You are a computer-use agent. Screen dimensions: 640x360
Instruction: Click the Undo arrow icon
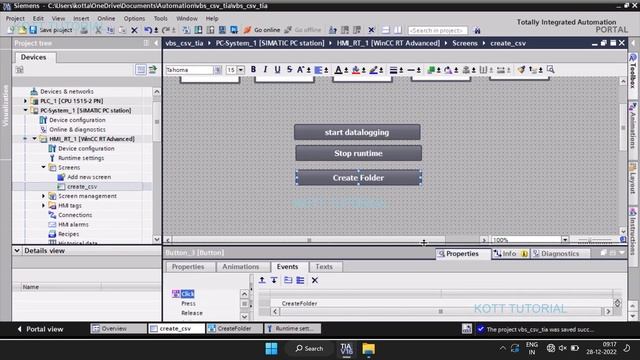148,30
